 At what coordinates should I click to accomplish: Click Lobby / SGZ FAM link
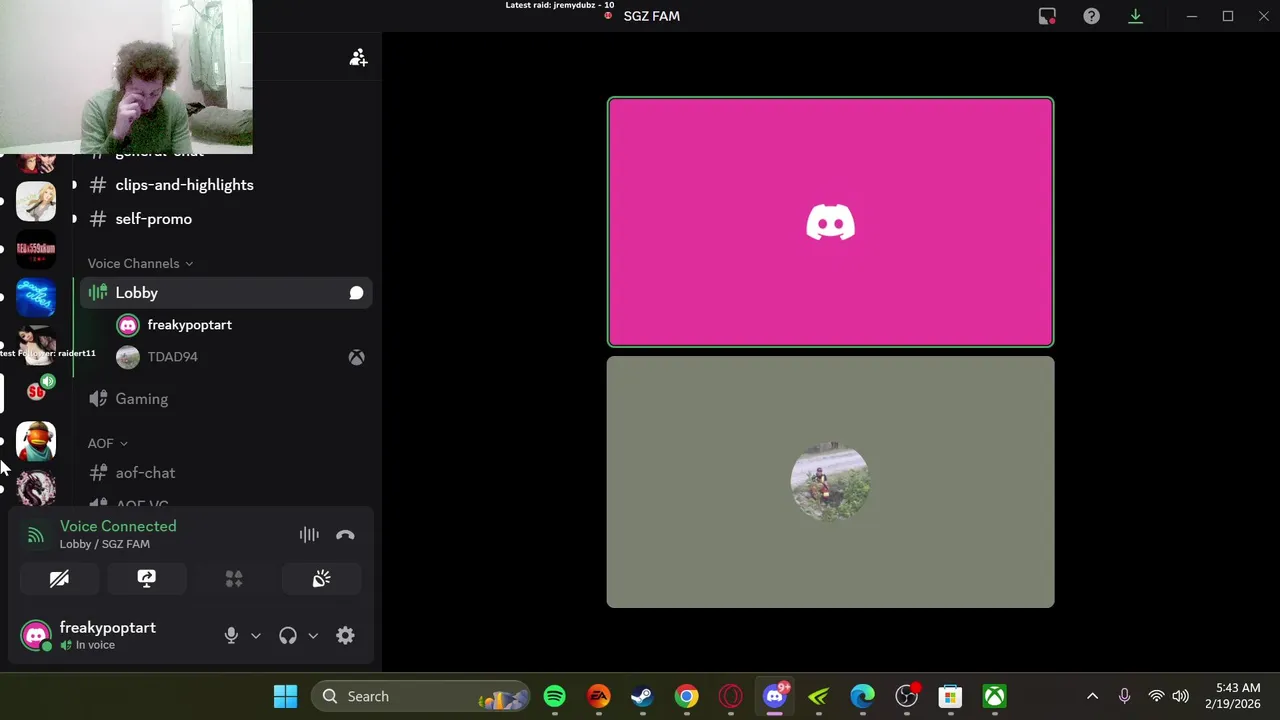[x=105, y=544]
